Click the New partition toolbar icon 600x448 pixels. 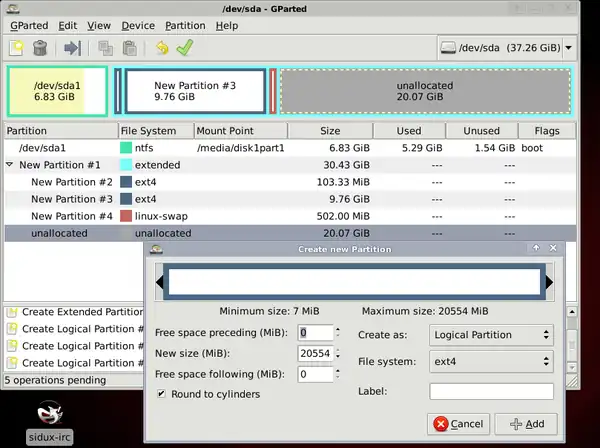(16, 47)
